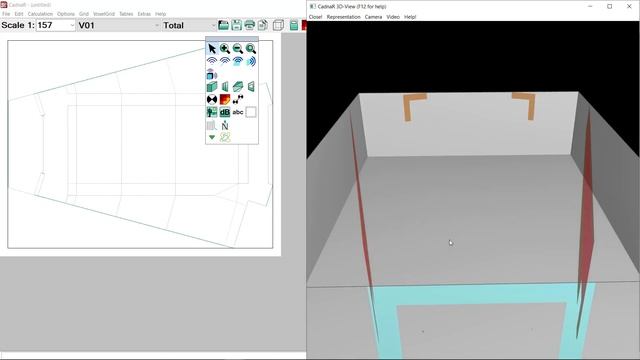Select the vertical area source icon with blue waves
This screenshot has height=360, width=640.
tap(251, 61)
